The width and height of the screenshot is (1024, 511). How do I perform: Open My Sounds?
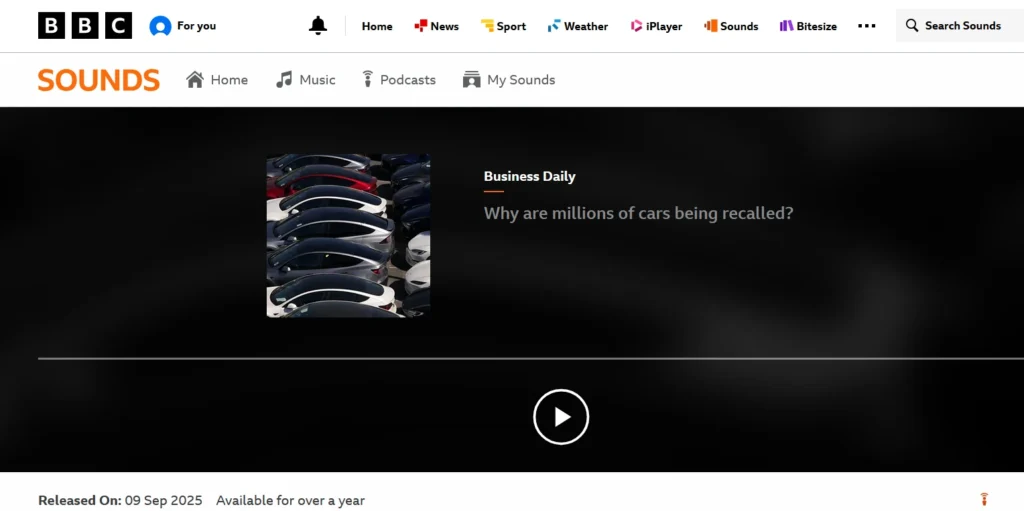[x=509, y=80]
